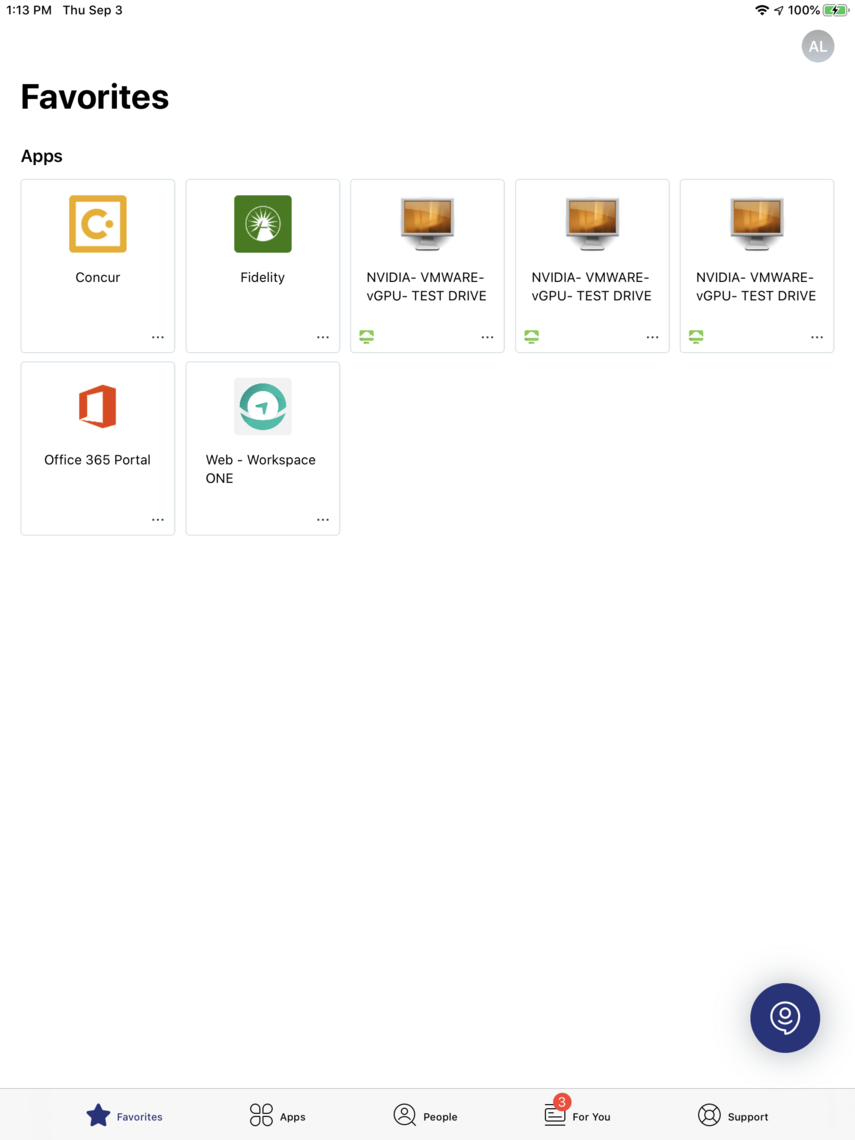Open more options on Office 365 Portal card

tap(158, 520)
